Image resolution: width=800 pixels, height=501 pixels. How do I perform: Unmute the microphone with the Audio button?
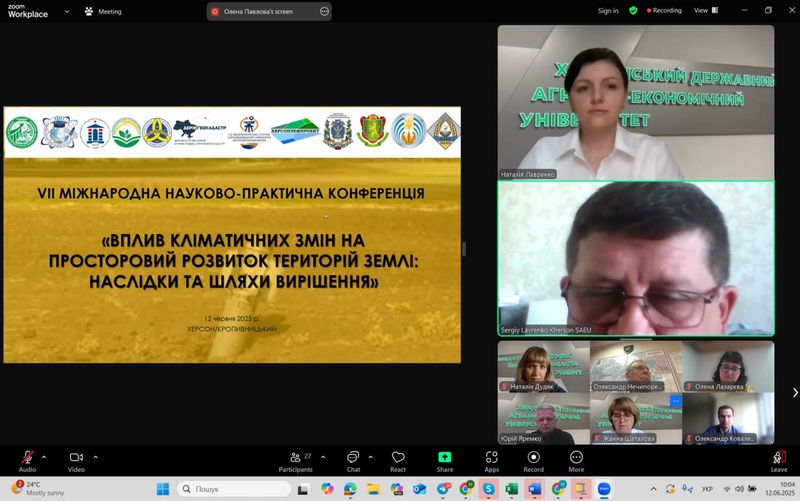point(27,459)
